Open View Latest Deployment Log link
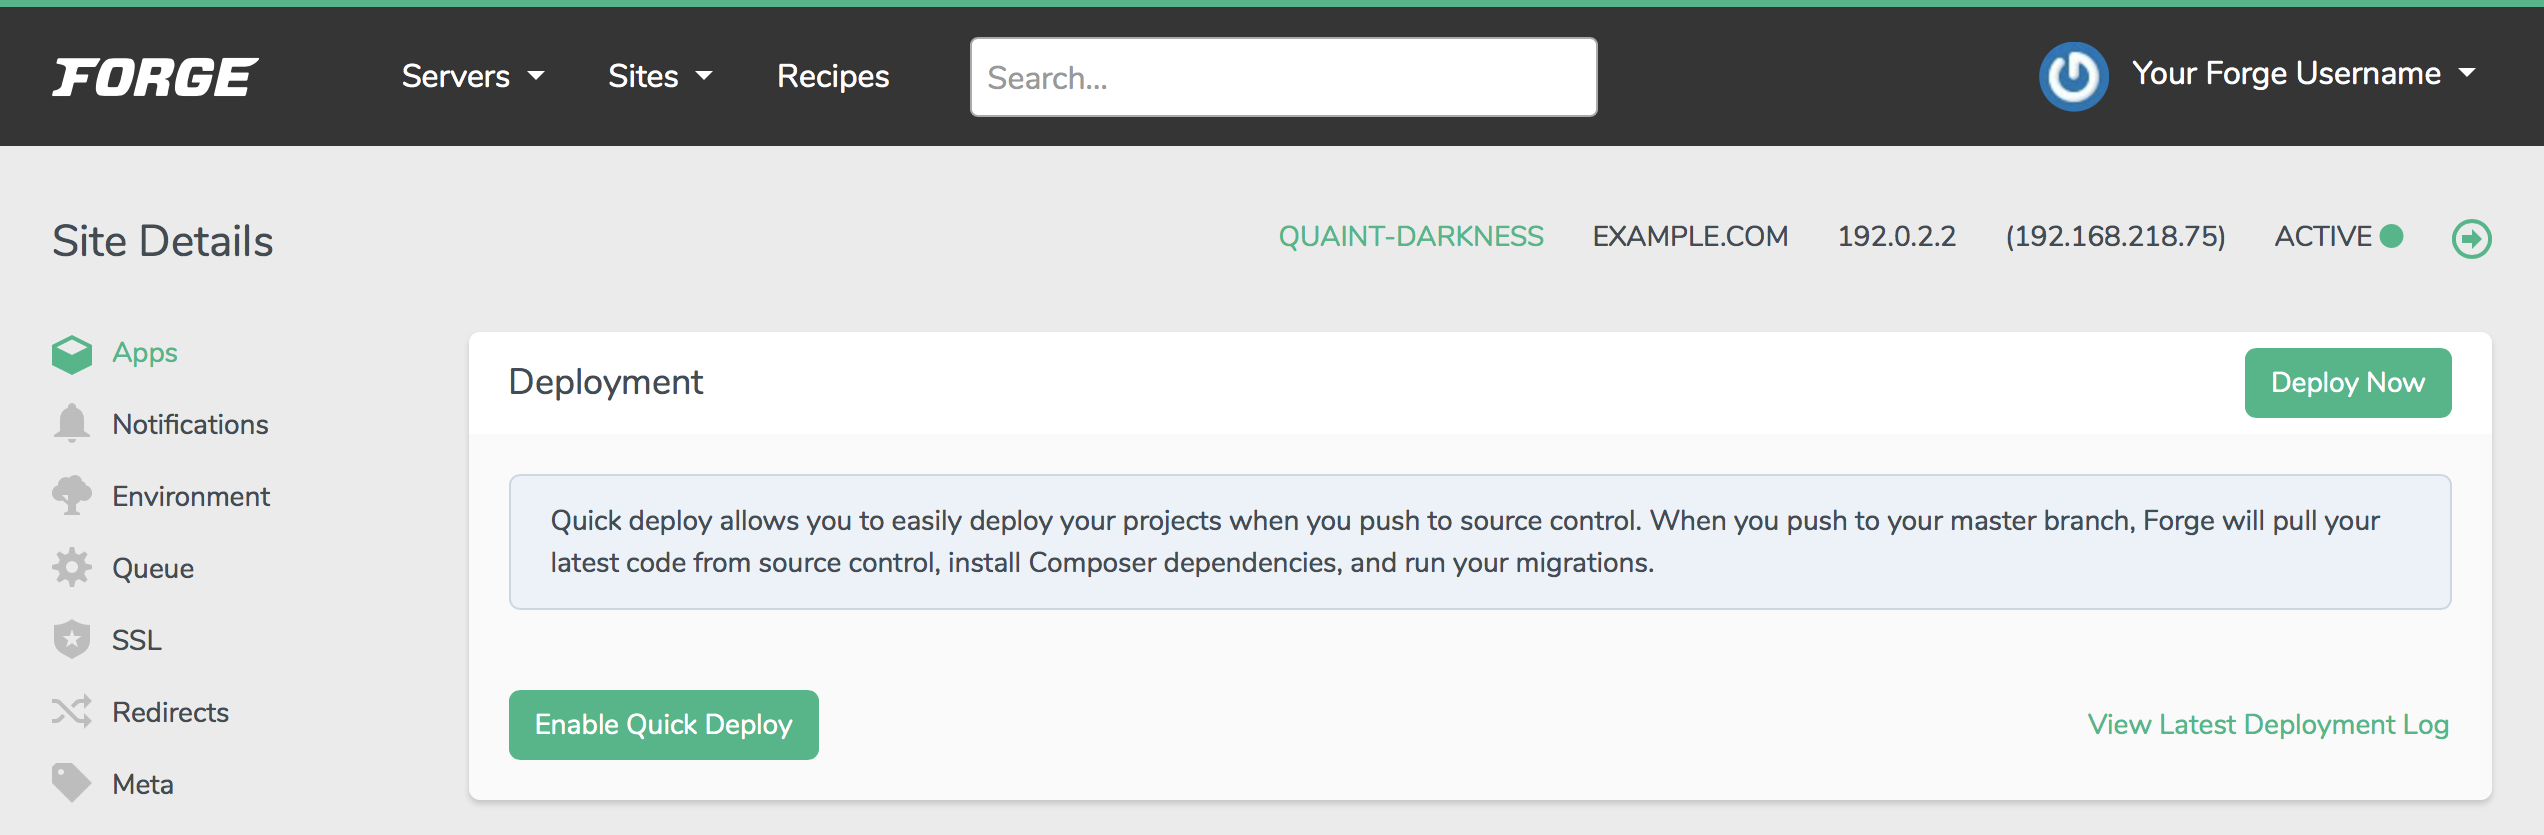This screenshot has width=2544, height=835. [2268, 725]
